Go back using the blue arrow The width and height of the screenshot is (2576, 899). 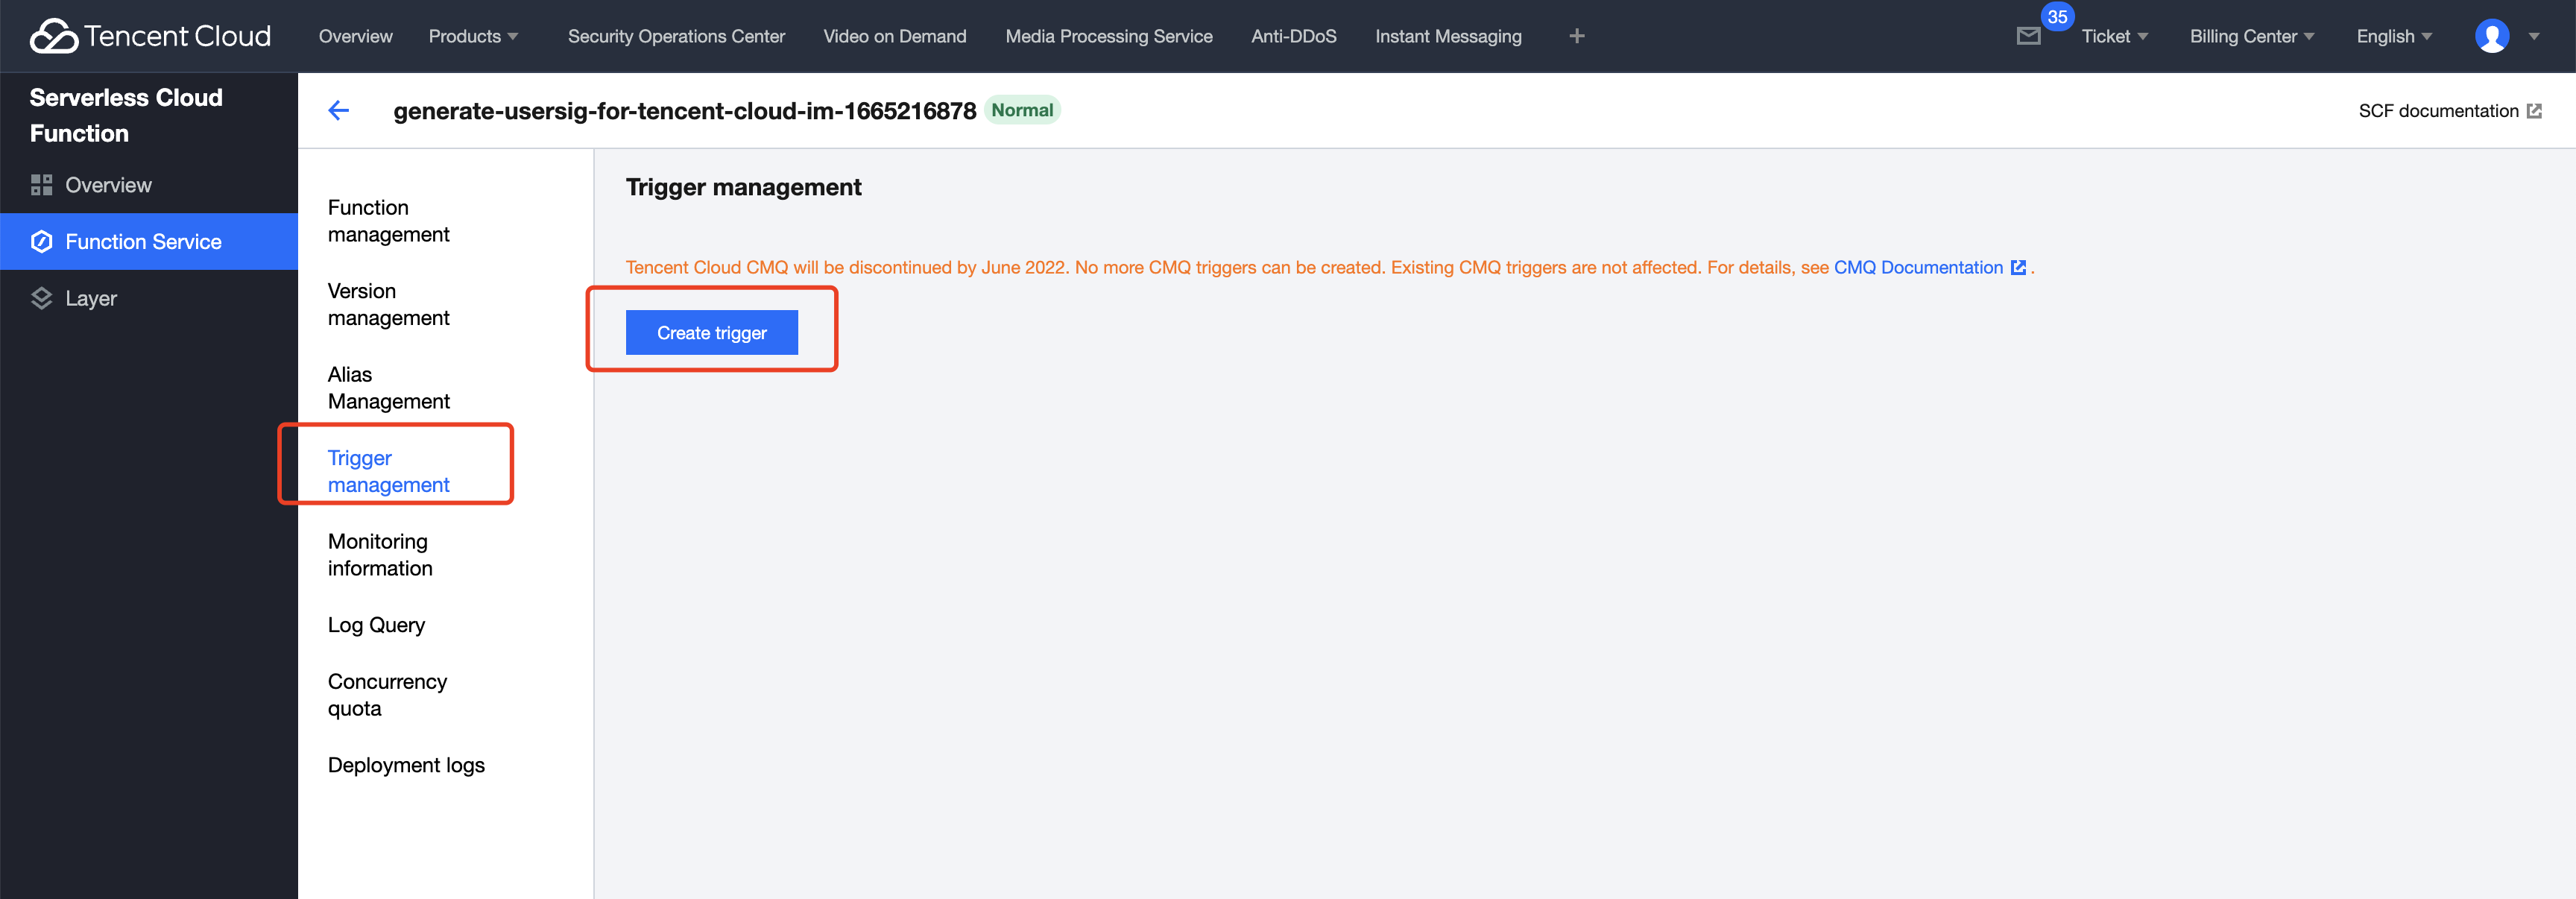click(339, 110)
